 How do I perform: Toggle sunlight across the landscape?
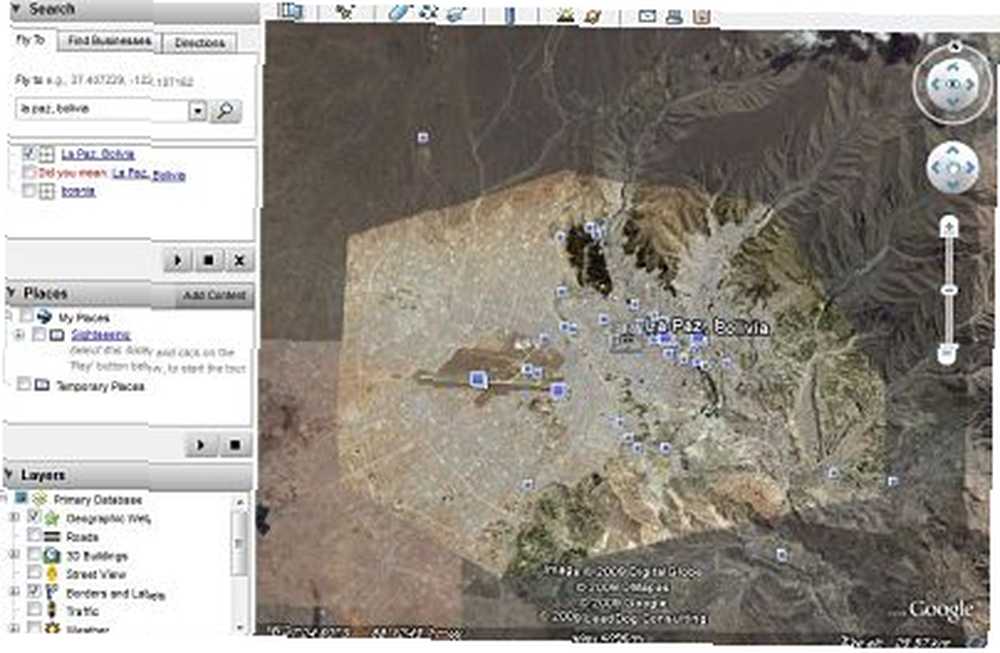[565, 15]
